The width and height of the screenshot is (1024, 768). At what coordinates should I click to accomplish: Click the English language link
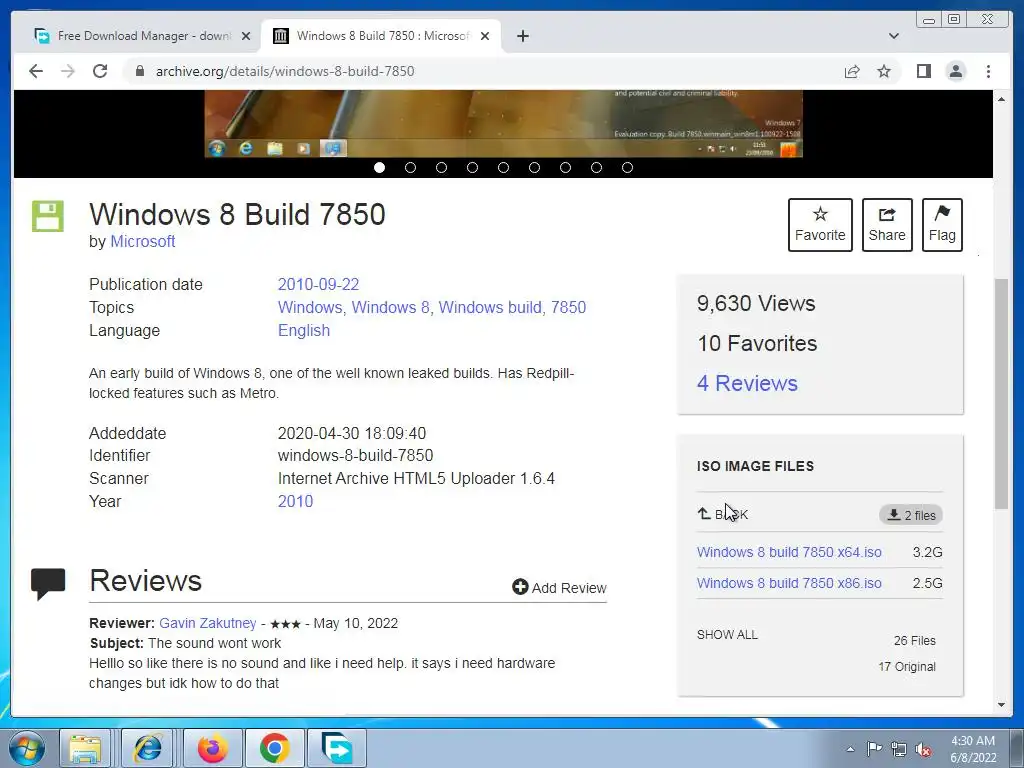point(304,330)
